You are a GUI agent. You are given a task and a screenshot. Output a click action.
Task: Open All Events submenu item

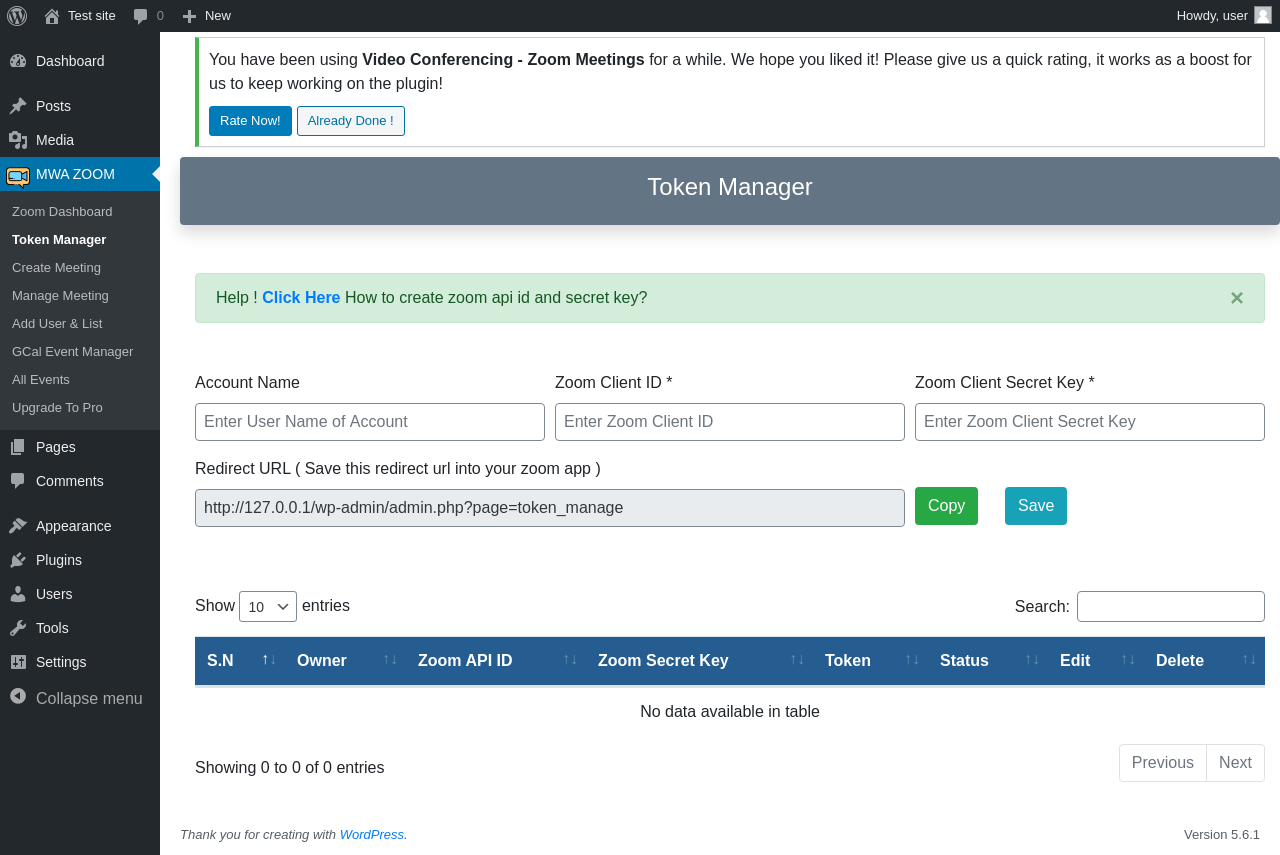(41, 380)
